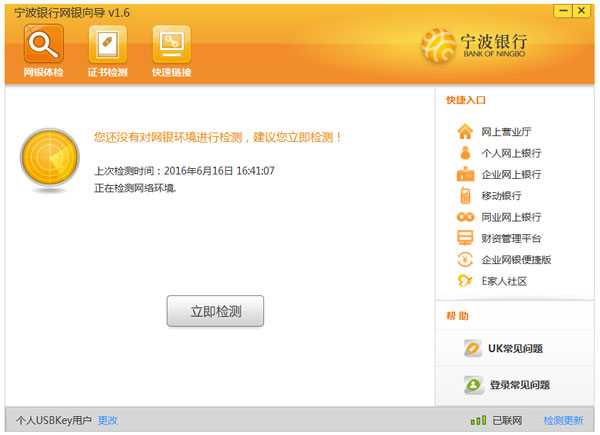Click the phone icon for 移动银行
Viewport: 600px width, 435px height.
(x=465, y=196)
